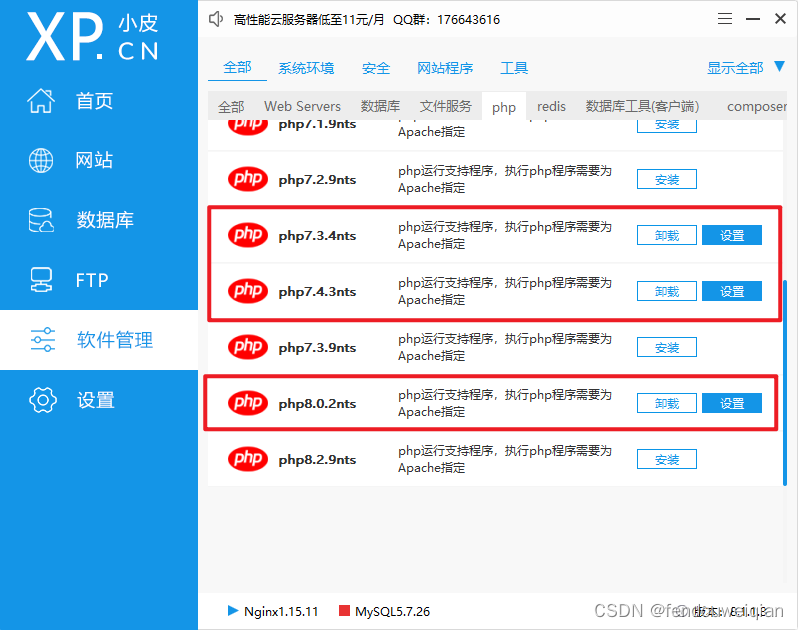
Task: Click the MySQL5.7.26 status label
Action: [x=392, y=611]
